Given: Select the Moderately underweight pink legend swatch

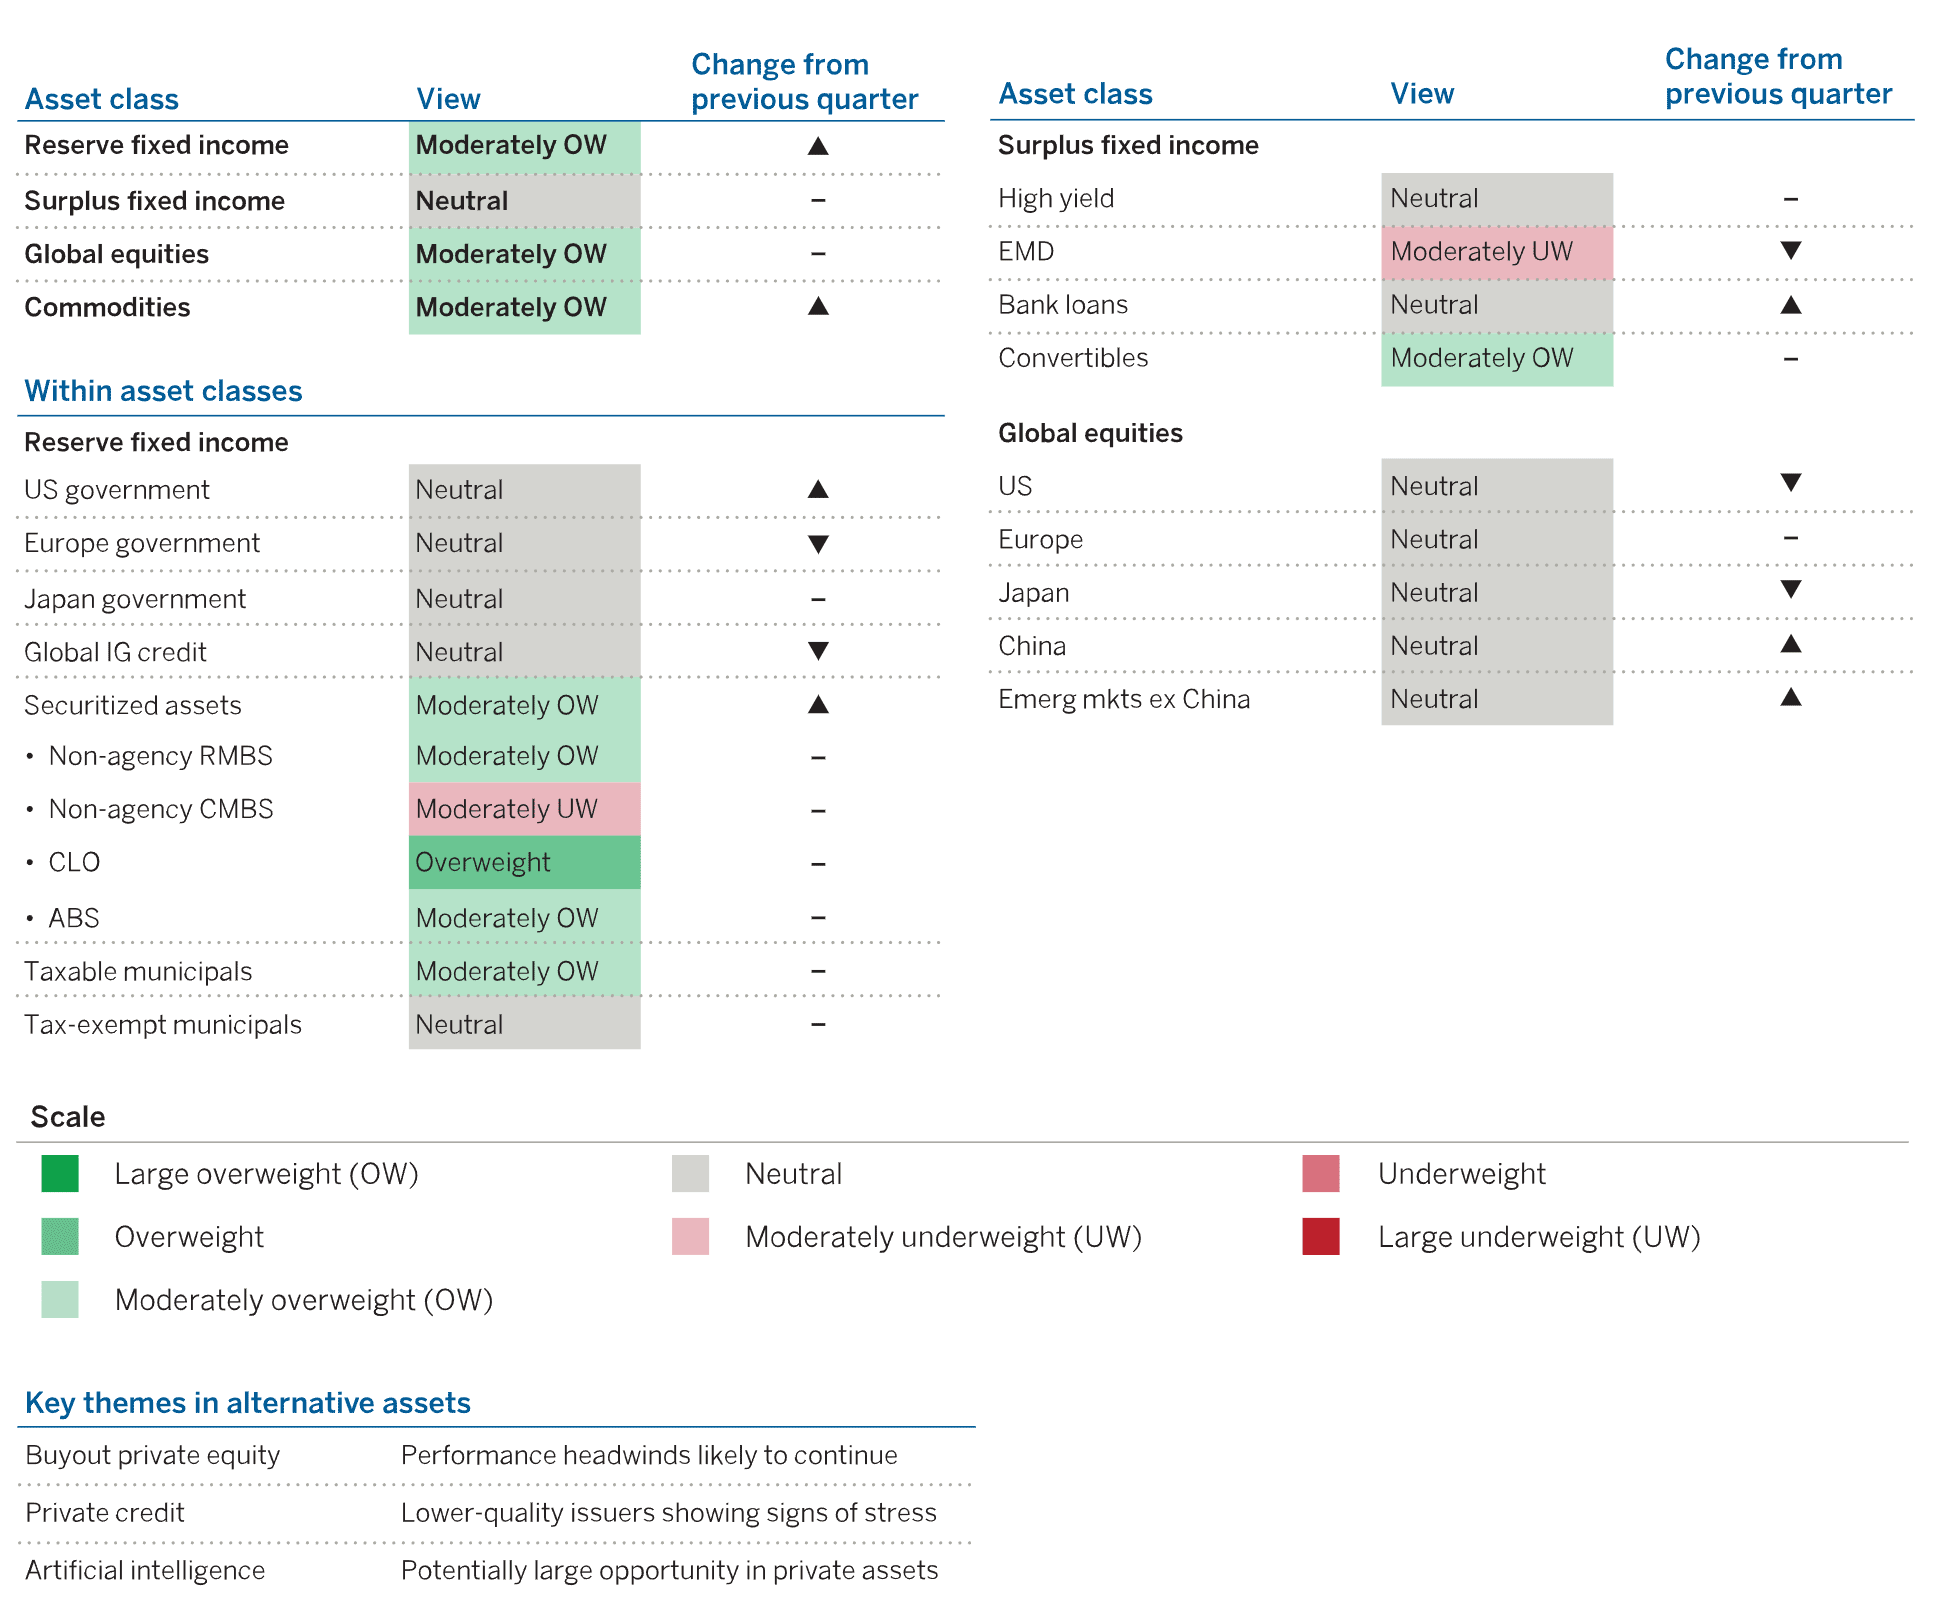Looking at the screenshot, I should pos(690,1236).
